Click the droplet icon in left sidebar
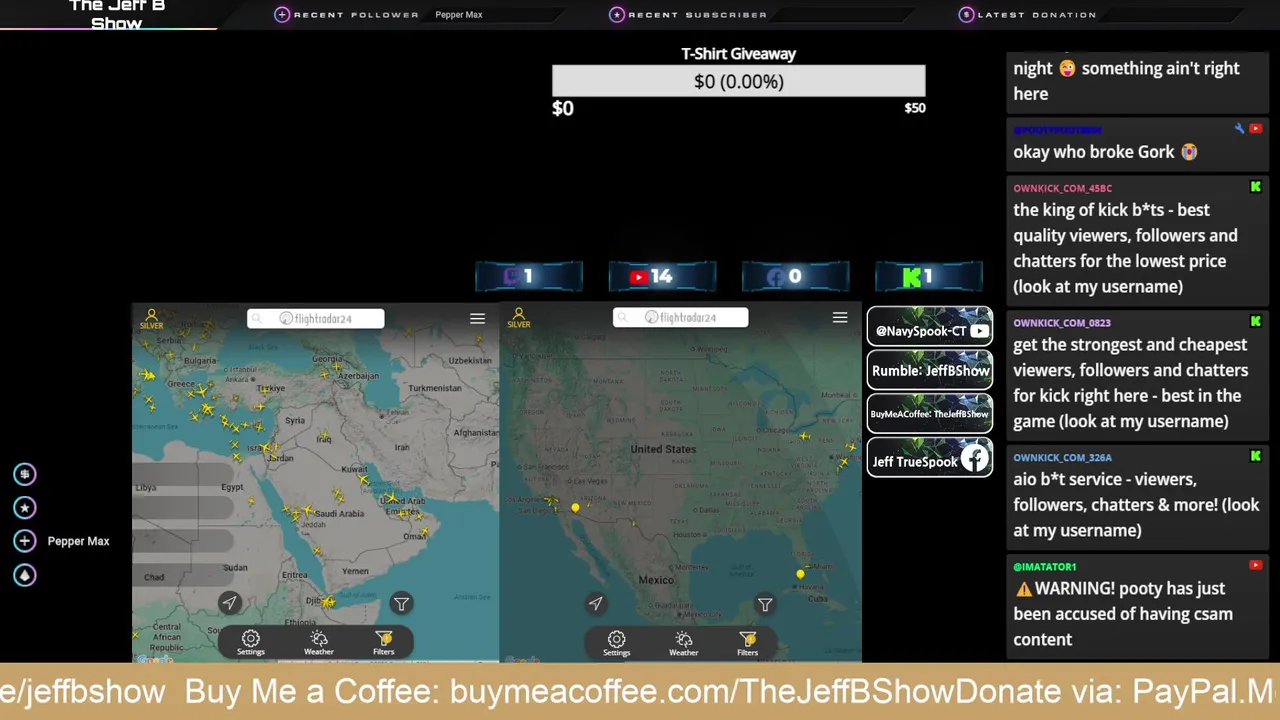The image size is (1280, 720). [25, 575]
